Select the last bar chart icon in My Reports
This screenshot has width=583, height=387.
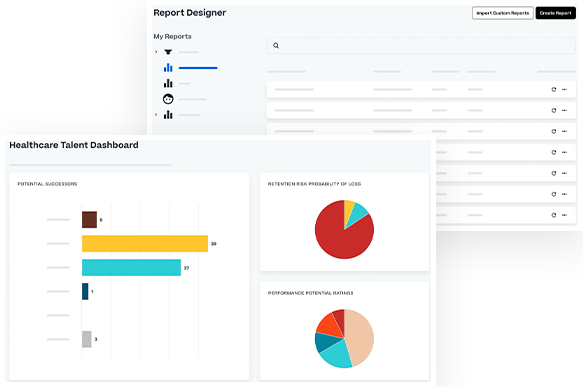[x=168, y=115]
